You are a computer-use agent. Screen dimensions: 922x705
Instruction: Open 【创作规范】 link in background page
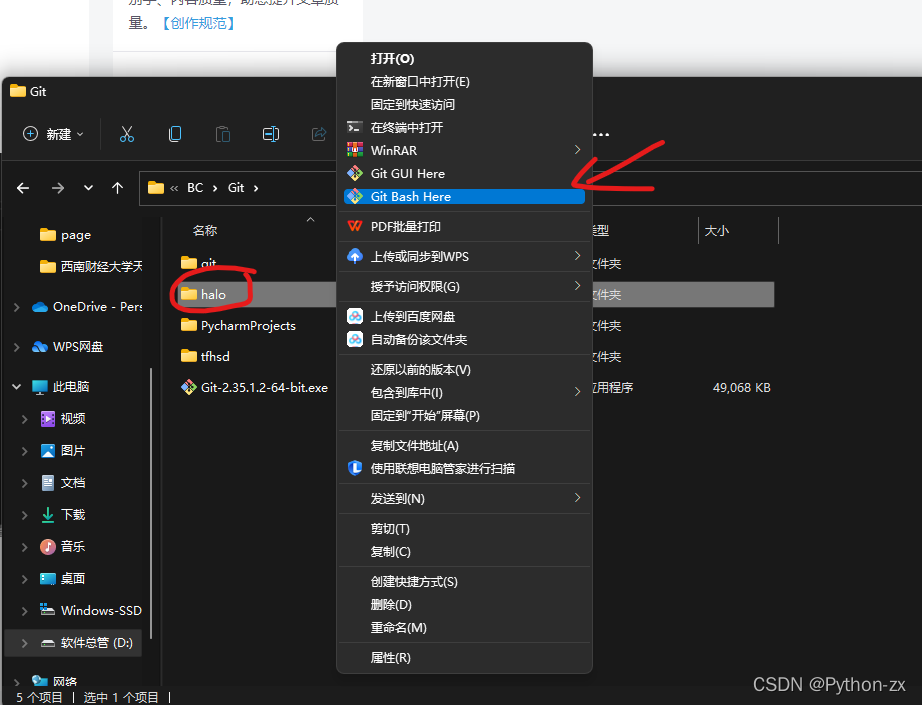point(198,23)
